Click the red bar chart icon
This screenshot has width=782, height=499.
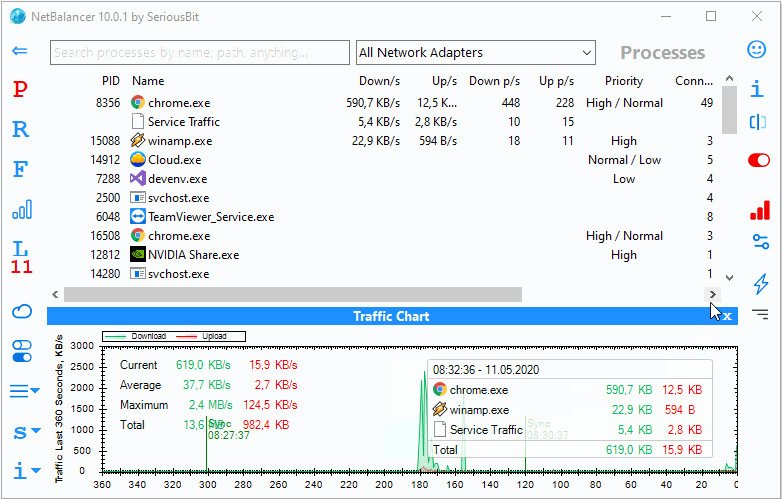[760, 209]
